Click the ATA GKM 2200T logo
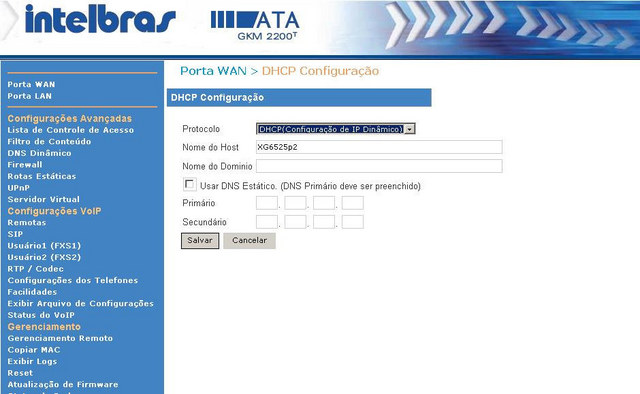This screenshot has width=640, height=394. 255,25
